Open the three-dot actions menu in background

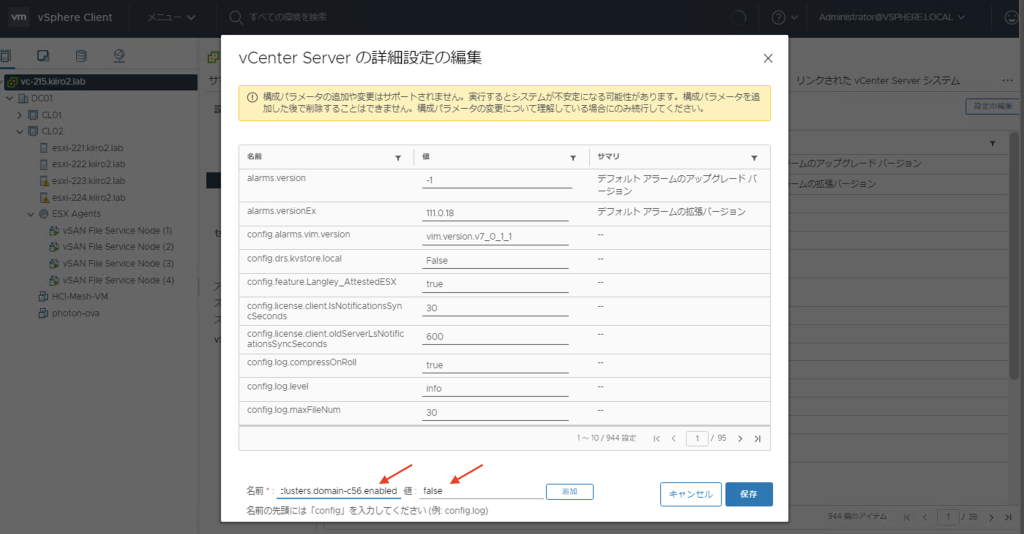1007,80
